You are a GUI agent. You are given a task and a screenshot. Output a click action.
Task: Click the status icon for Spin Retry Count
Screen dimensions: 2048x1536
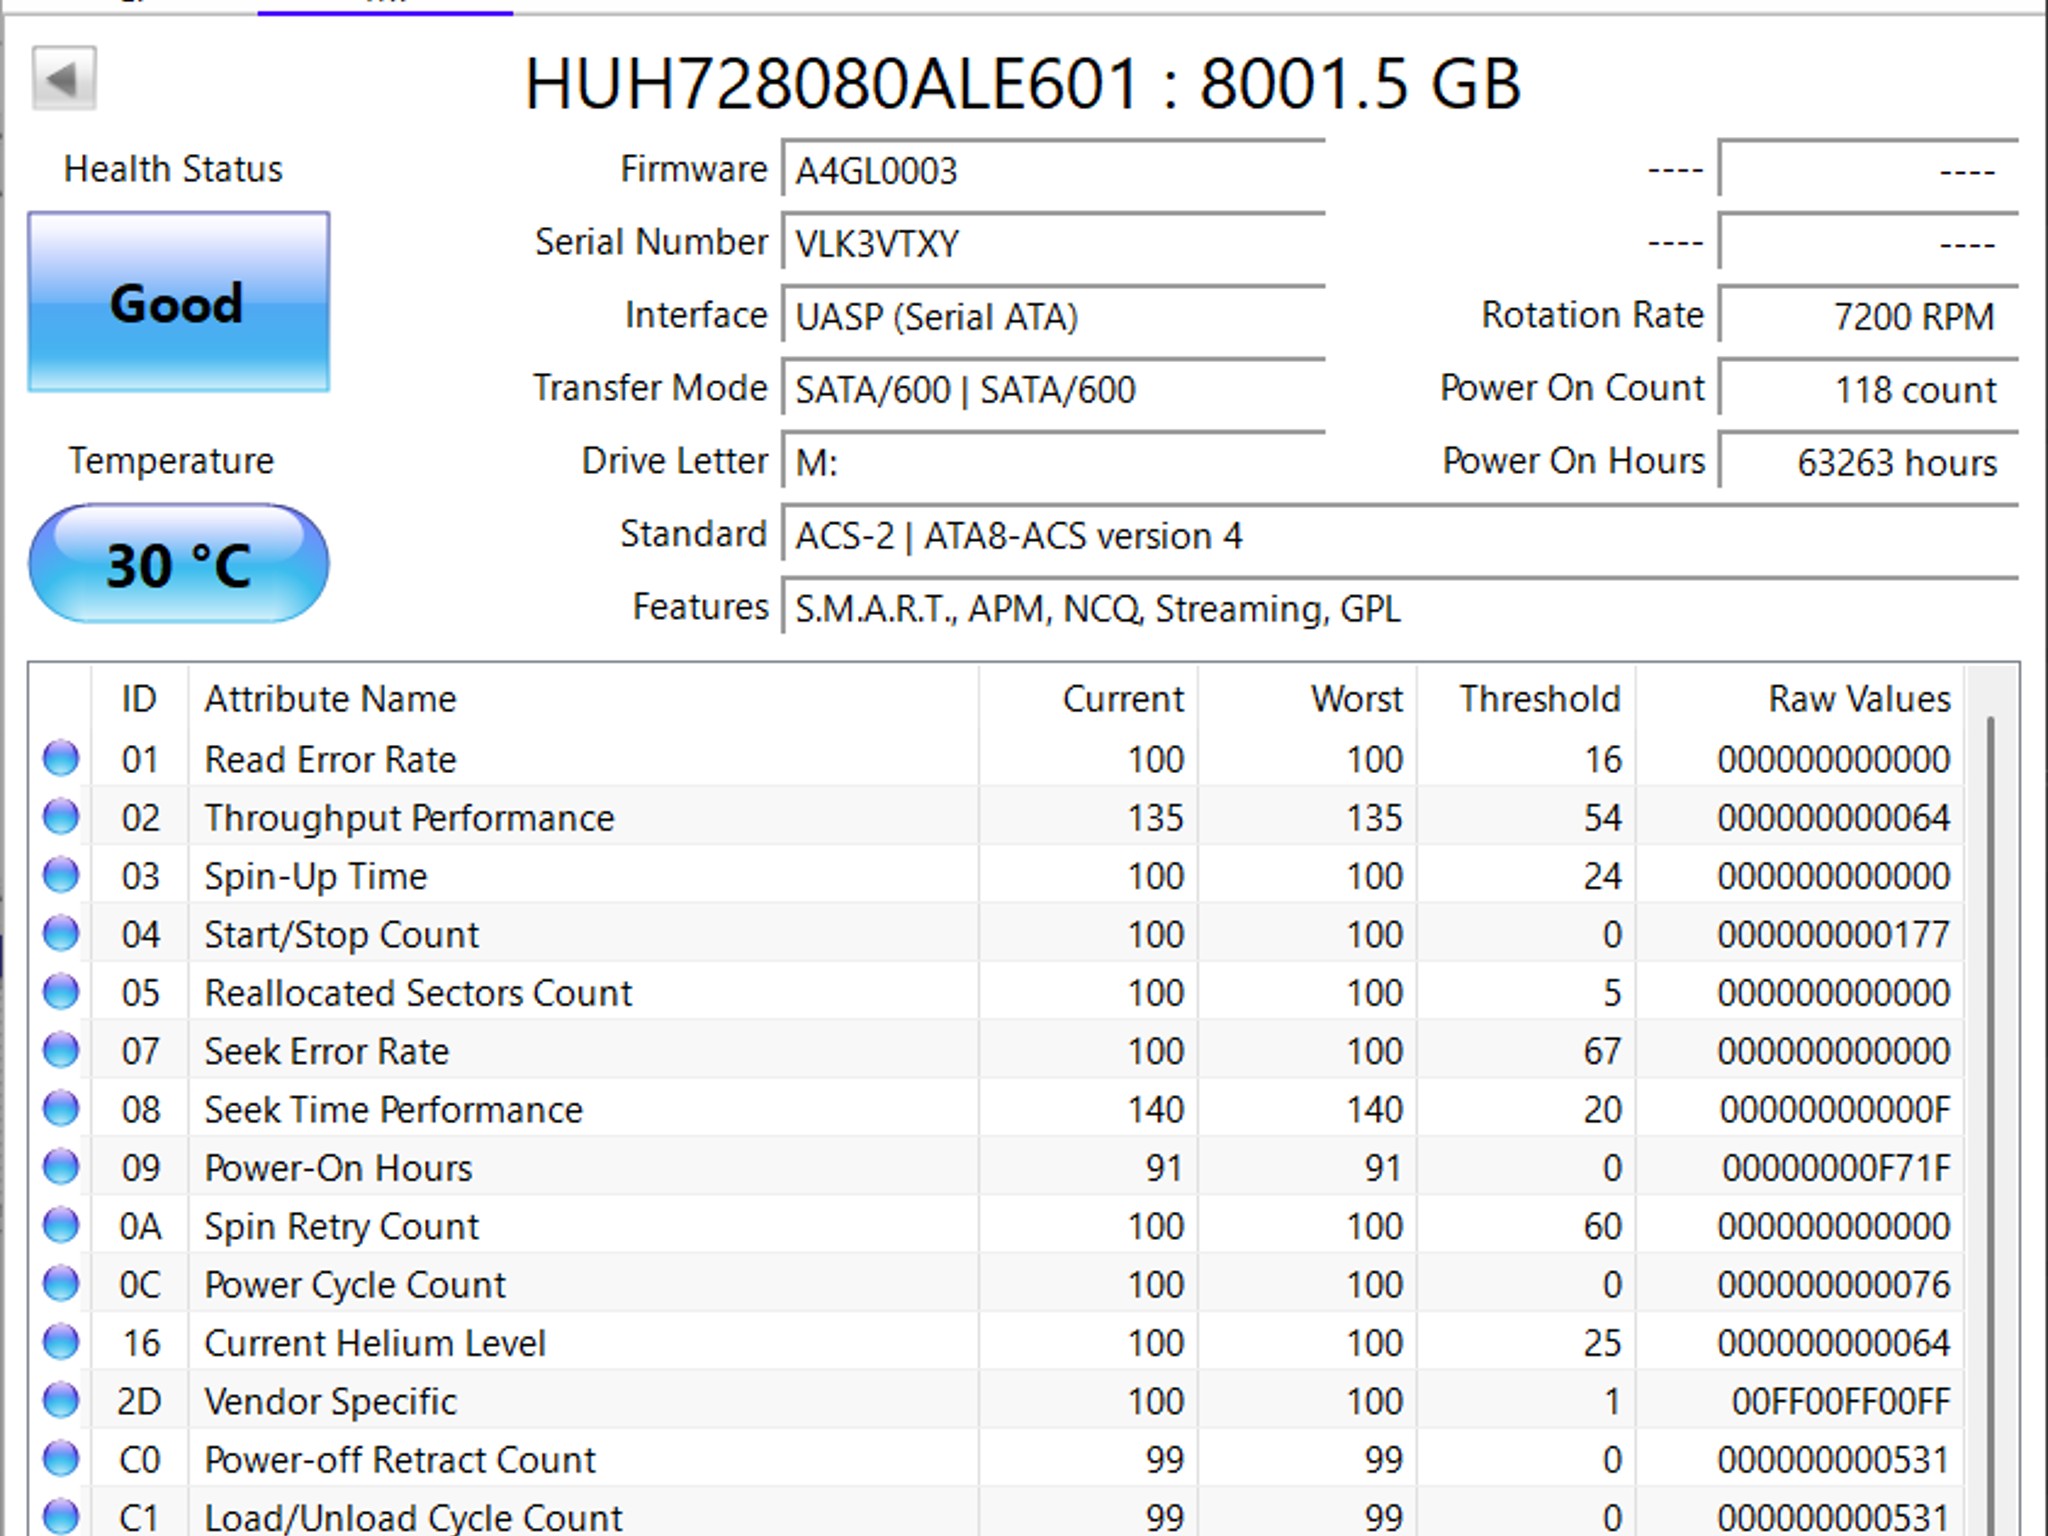coord(61,1225)
